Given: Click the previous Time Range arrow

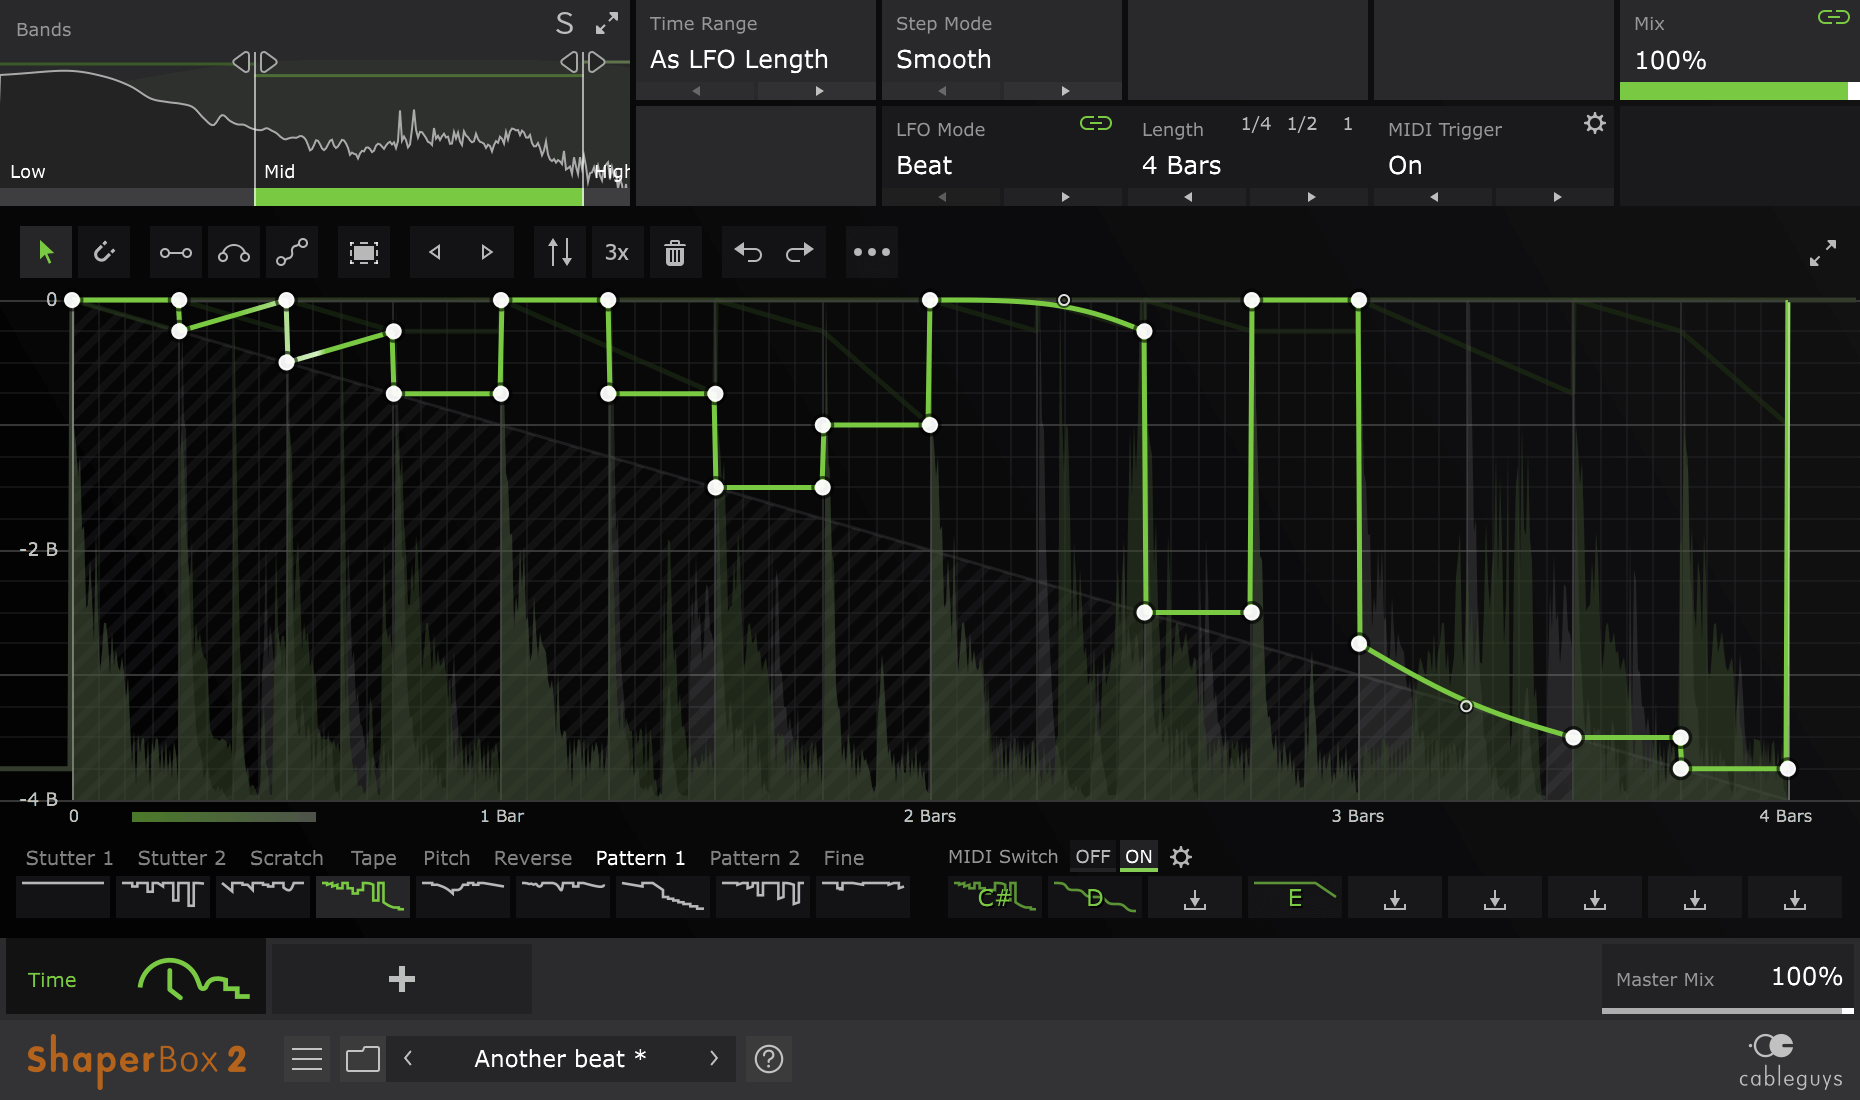Looking at the screenshot, I should 696,90.
